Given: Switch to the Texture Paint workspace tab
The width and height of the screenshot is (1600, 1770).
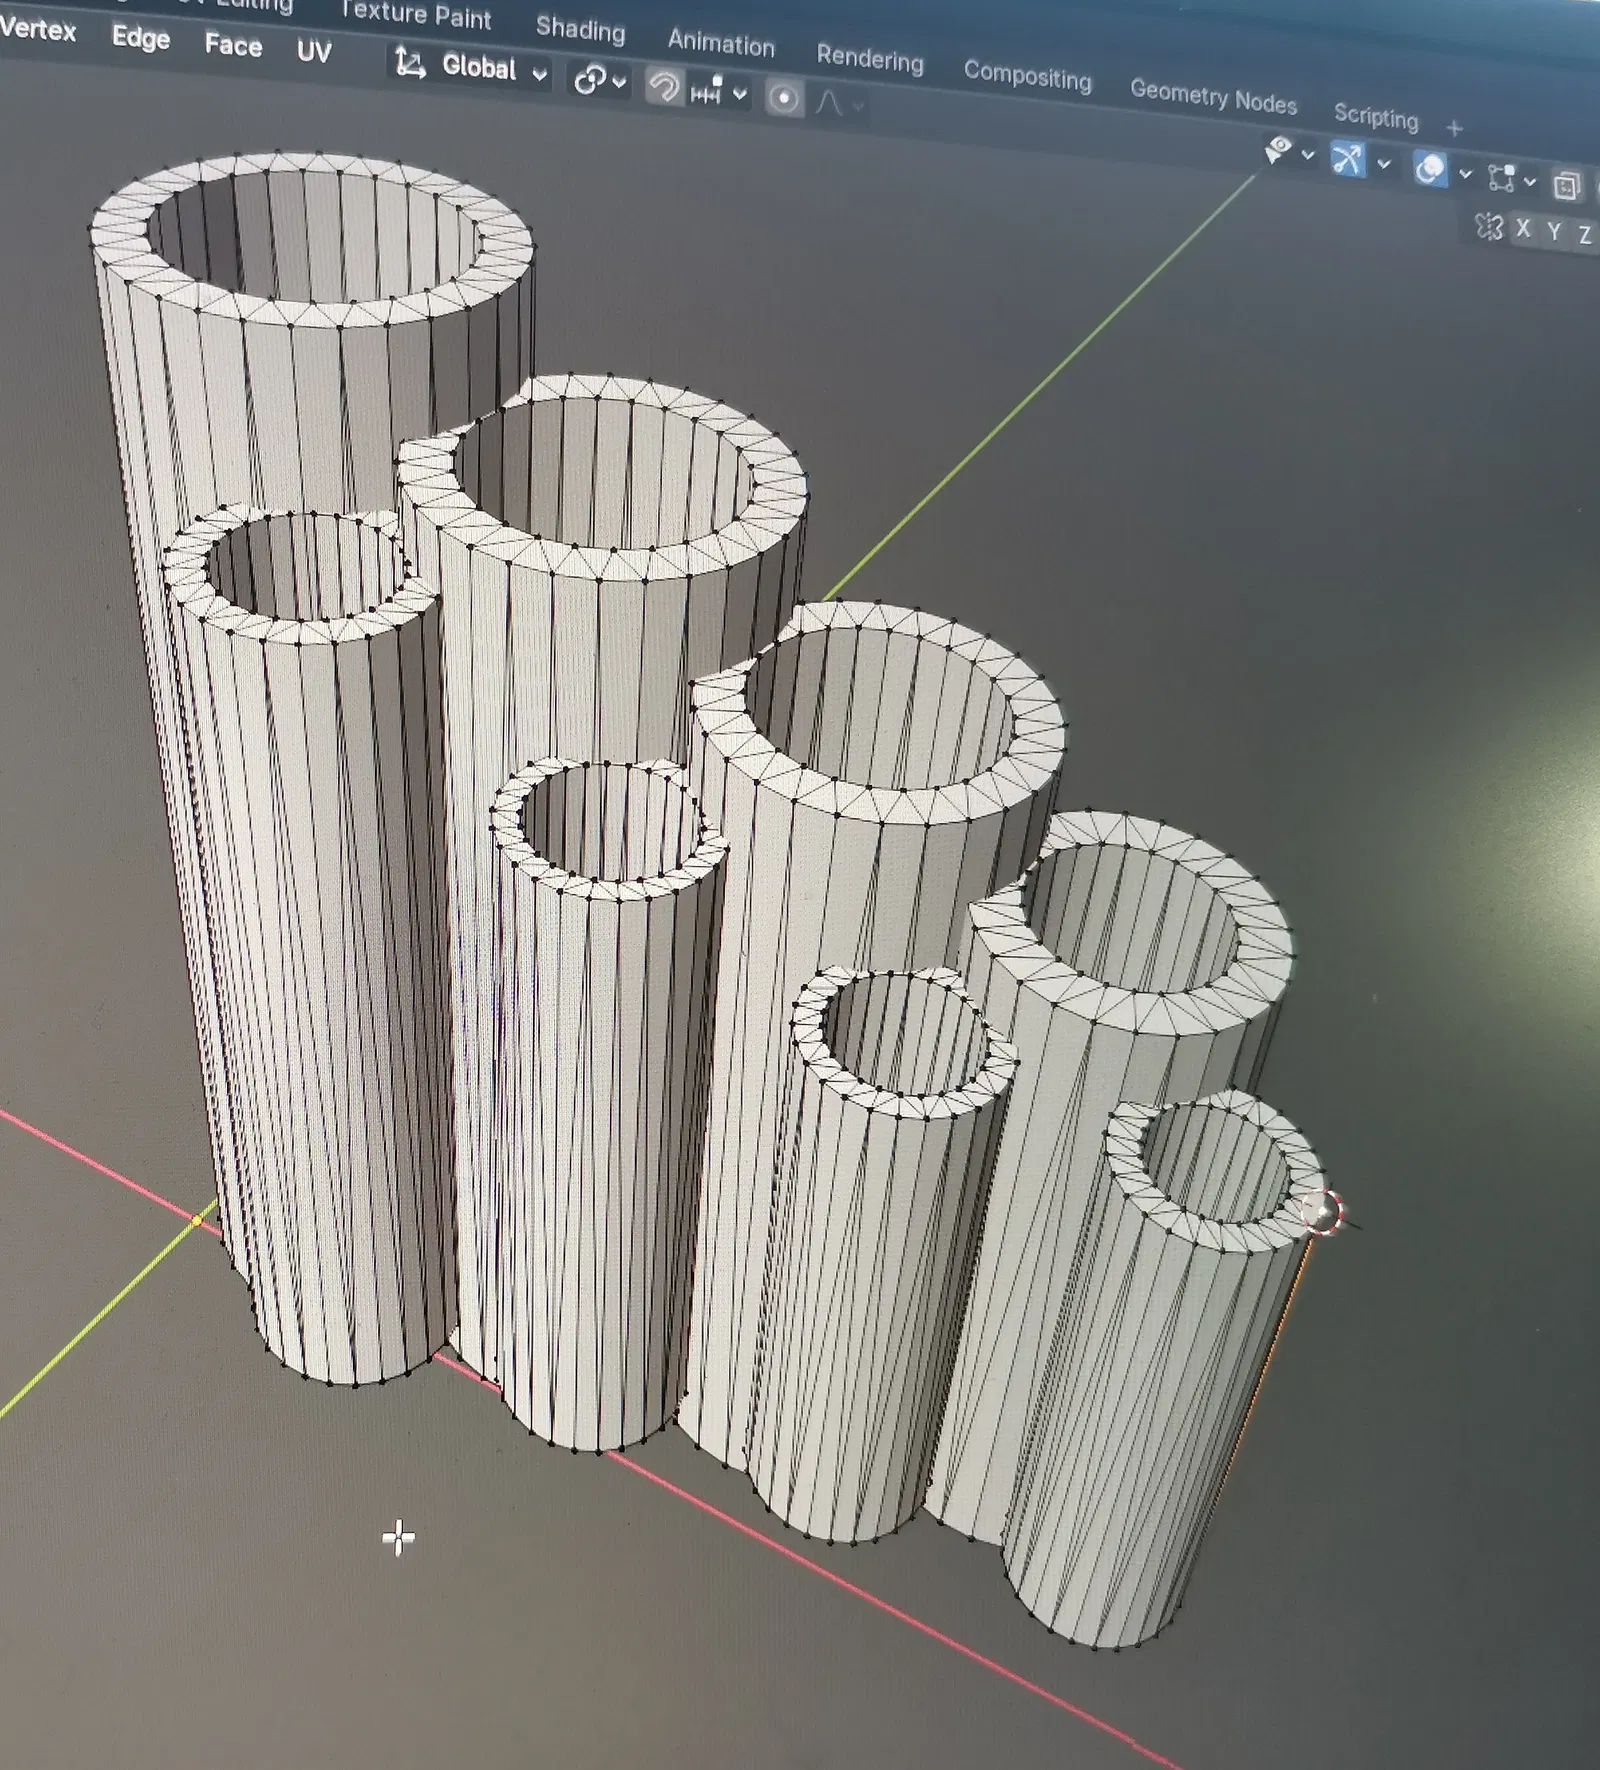Looking at the screenshot, I should (415, 15).
